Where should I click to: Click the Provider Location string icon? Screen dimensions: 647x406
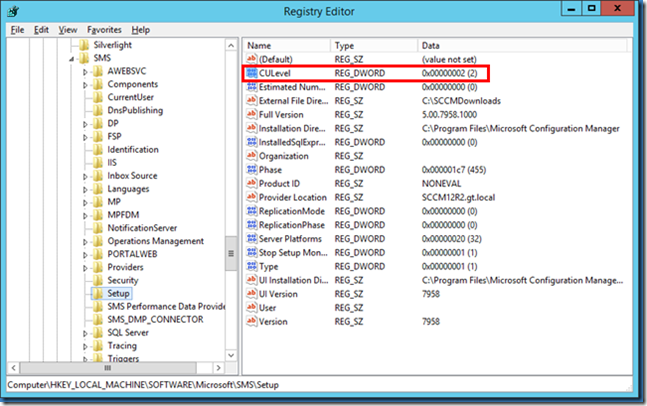(x=252, y=197)
